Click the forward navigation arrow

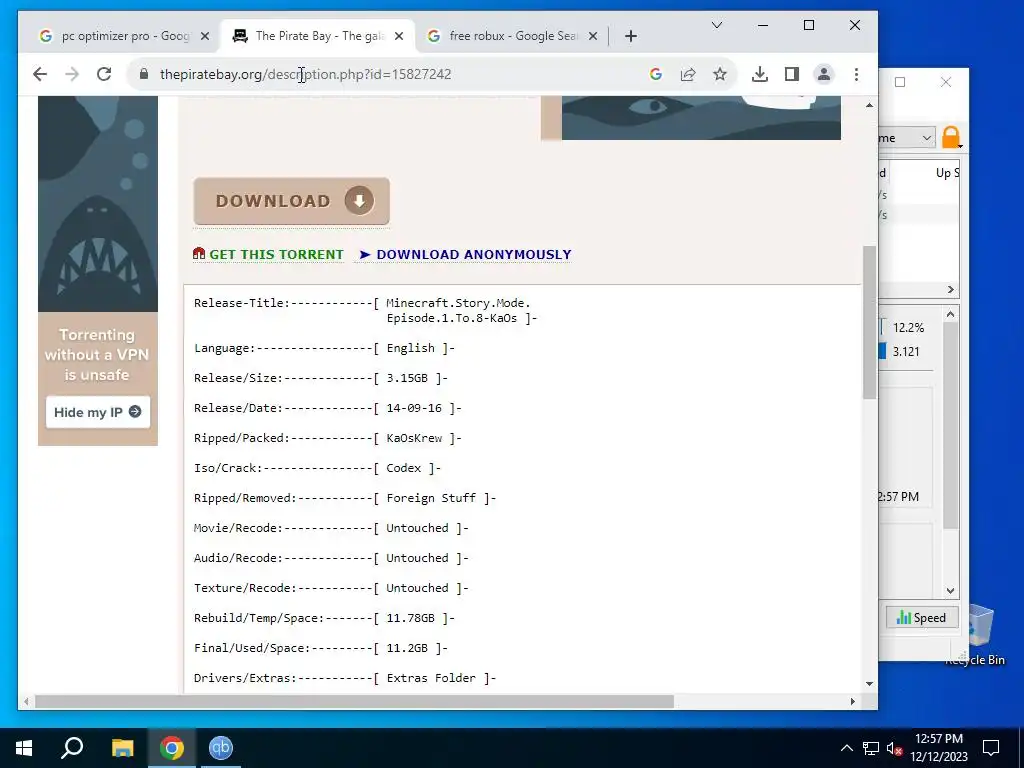tap(72, 74)
